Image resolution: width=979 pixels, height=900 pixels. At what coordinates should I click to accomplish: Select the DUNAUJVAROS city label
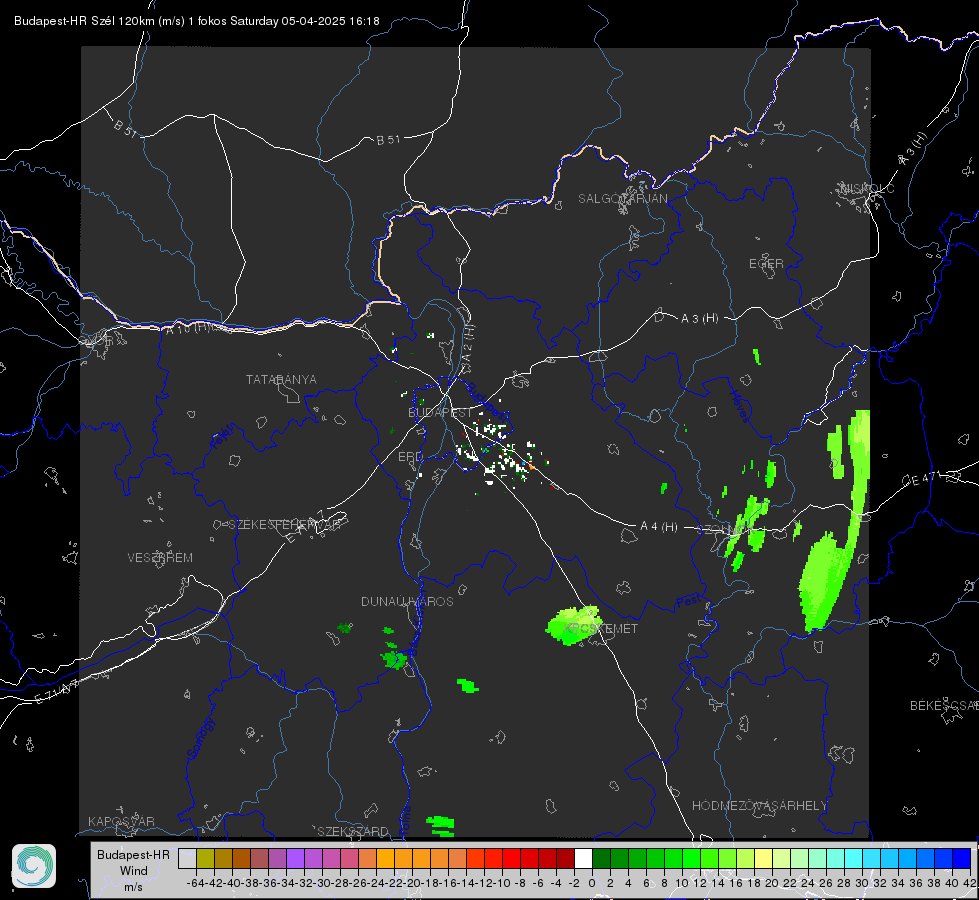(407, 601)
